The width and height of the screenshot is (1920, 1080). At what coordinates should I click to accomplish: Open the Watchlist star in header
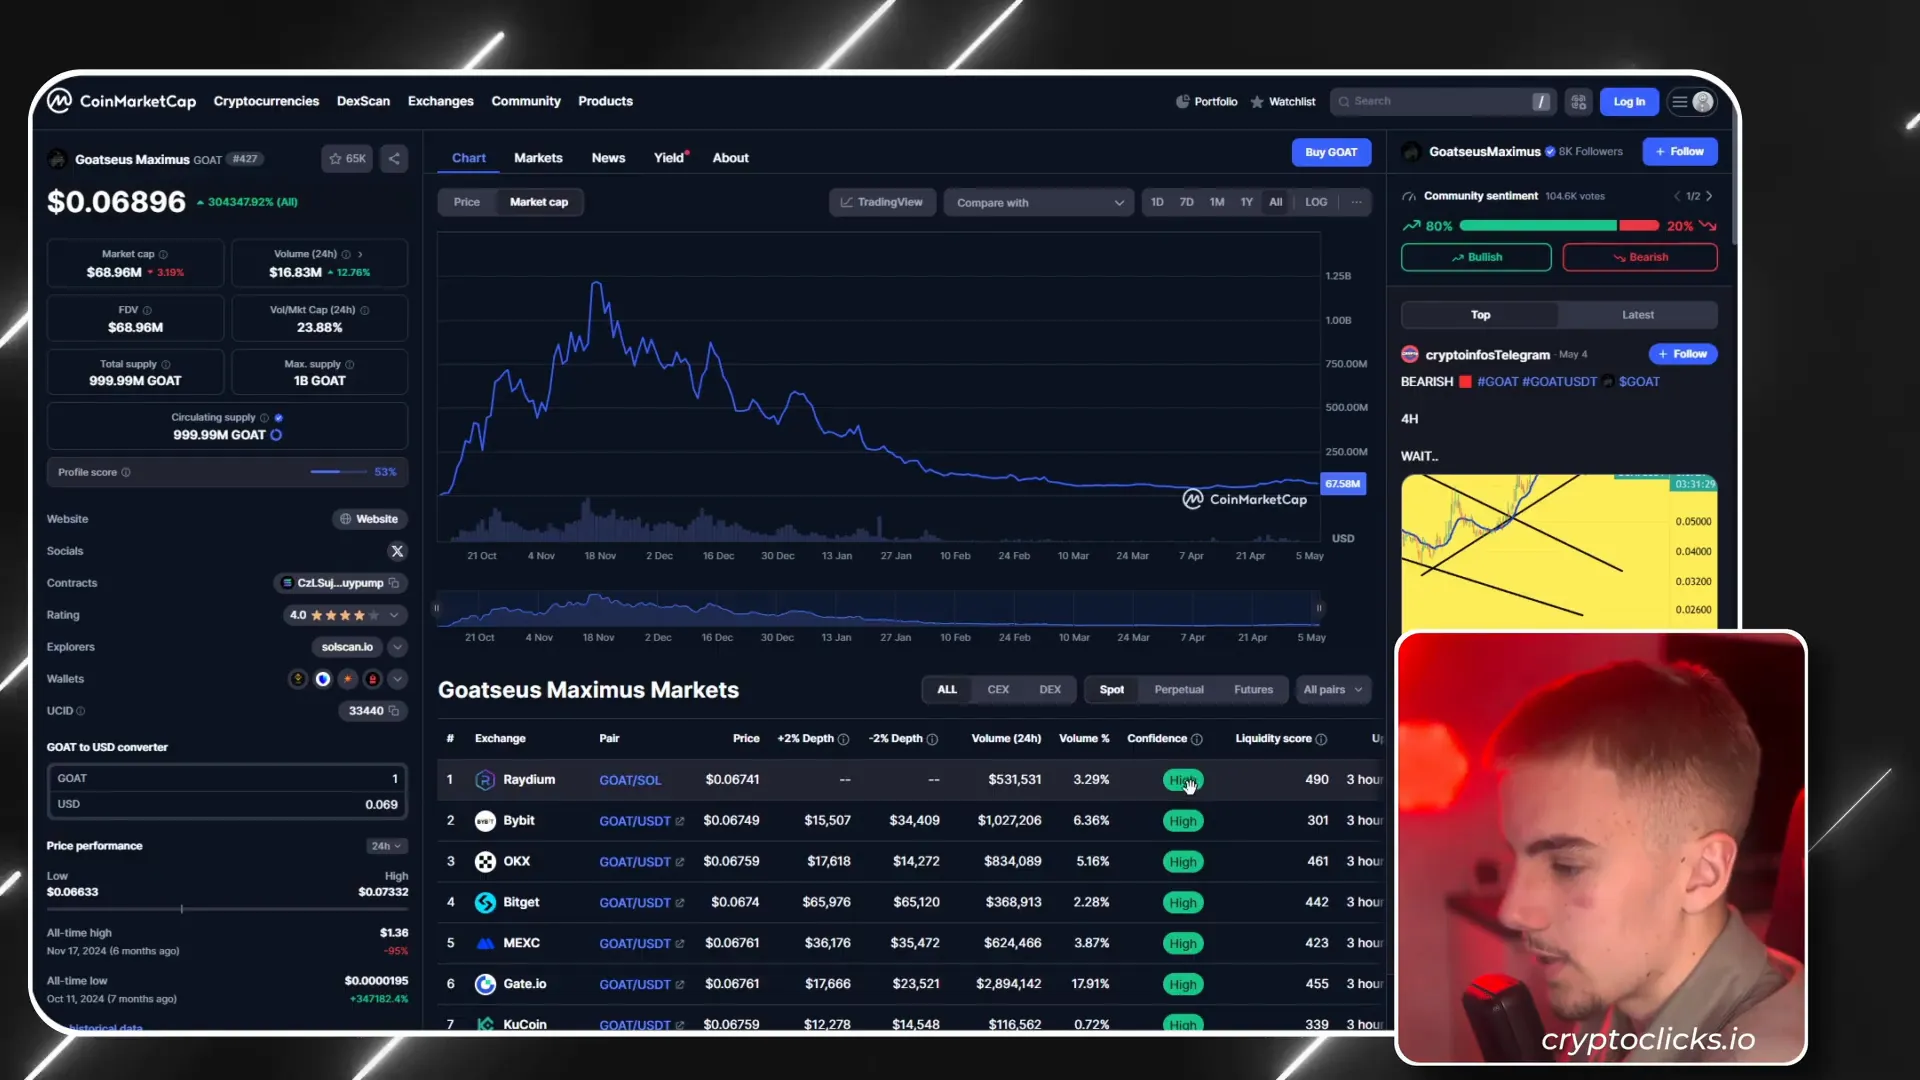coord(1257,102)
